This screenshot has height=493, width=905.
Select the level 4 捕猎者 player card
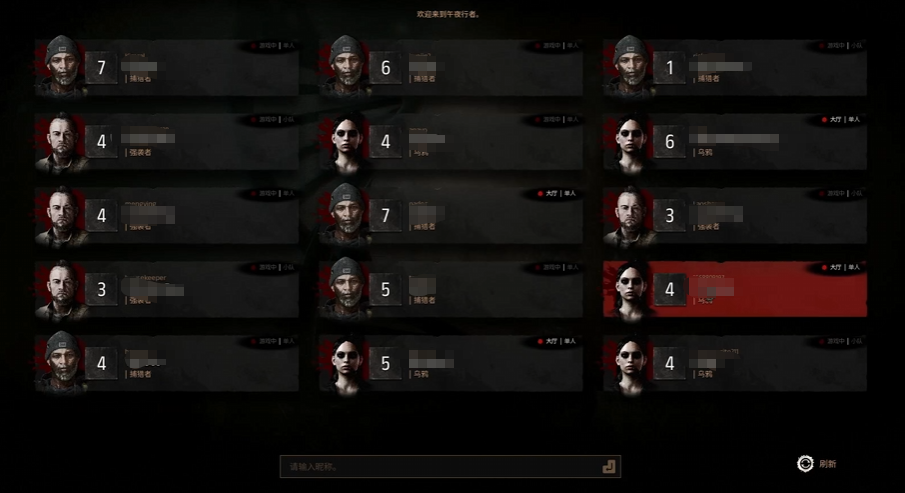(x=167, y=363)
